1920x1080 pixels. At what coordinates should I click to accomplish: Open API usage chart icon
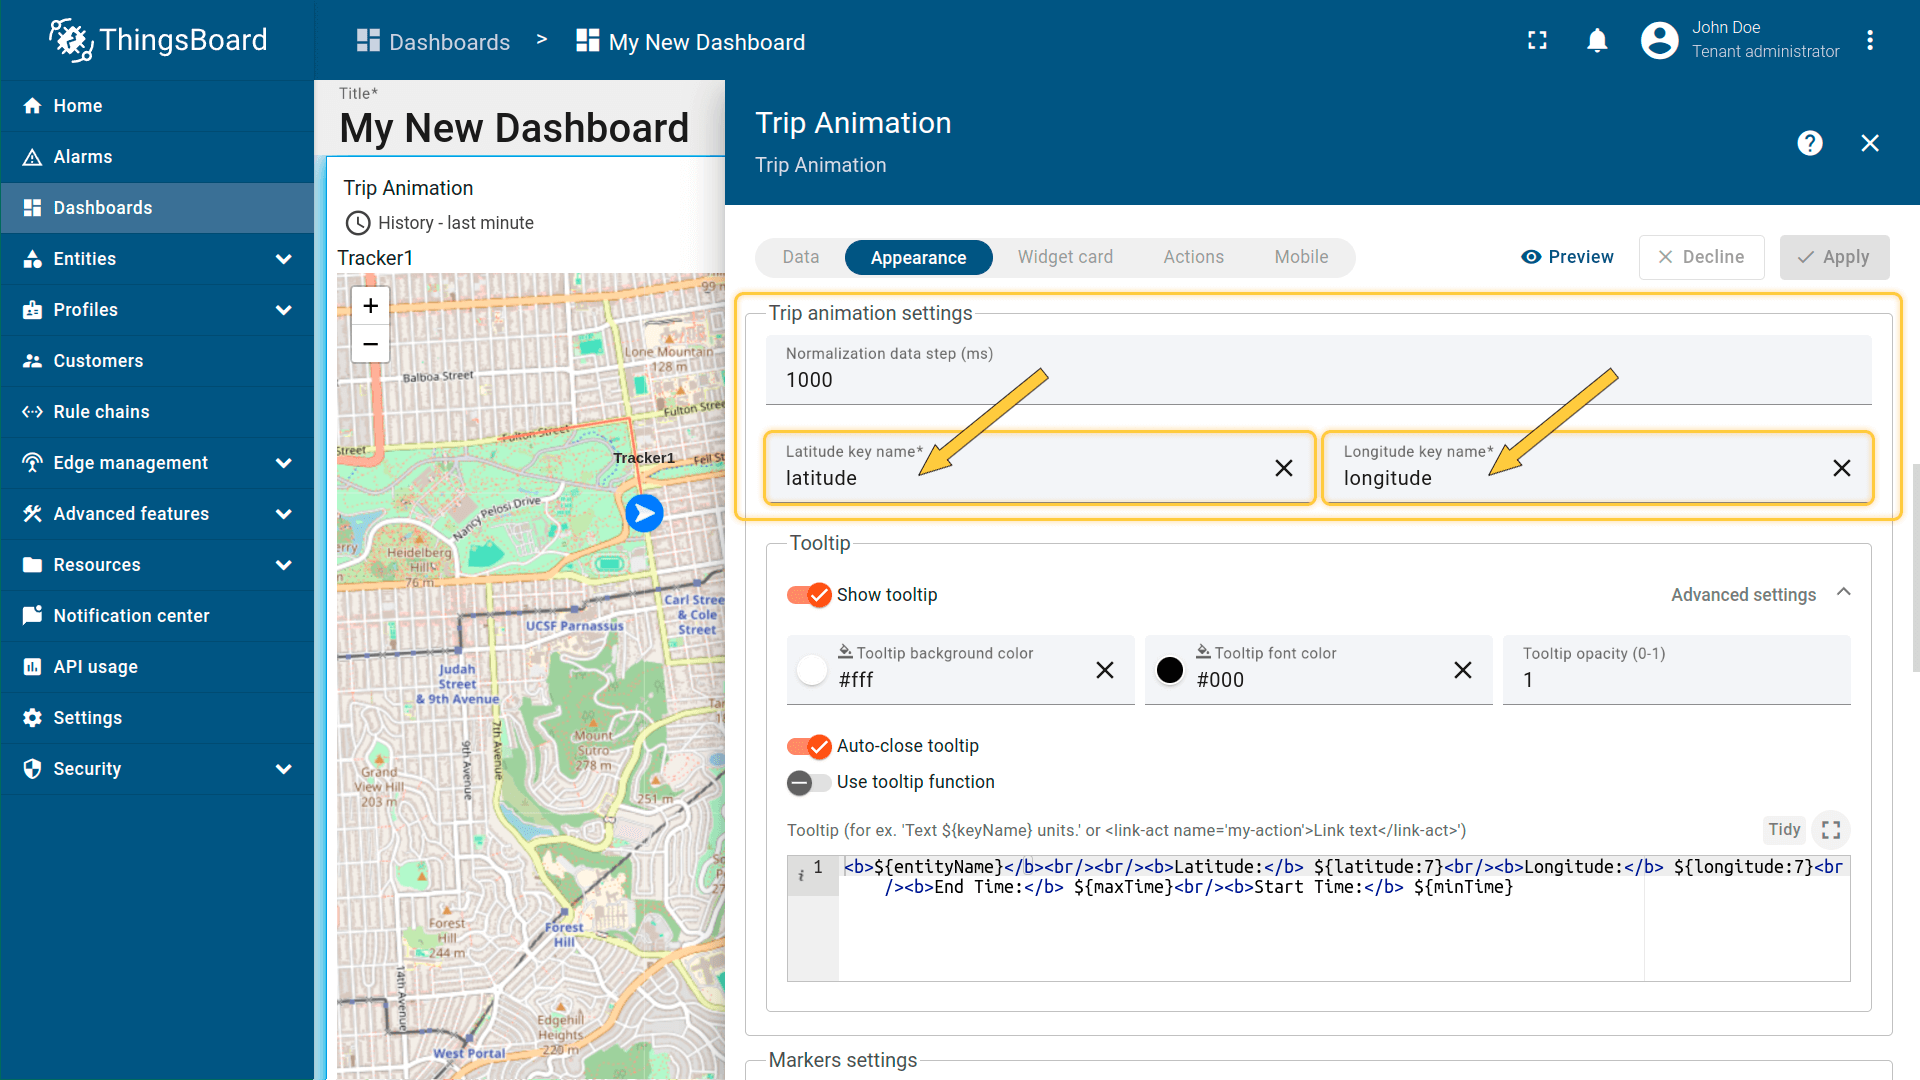click(x=32, y=667)
